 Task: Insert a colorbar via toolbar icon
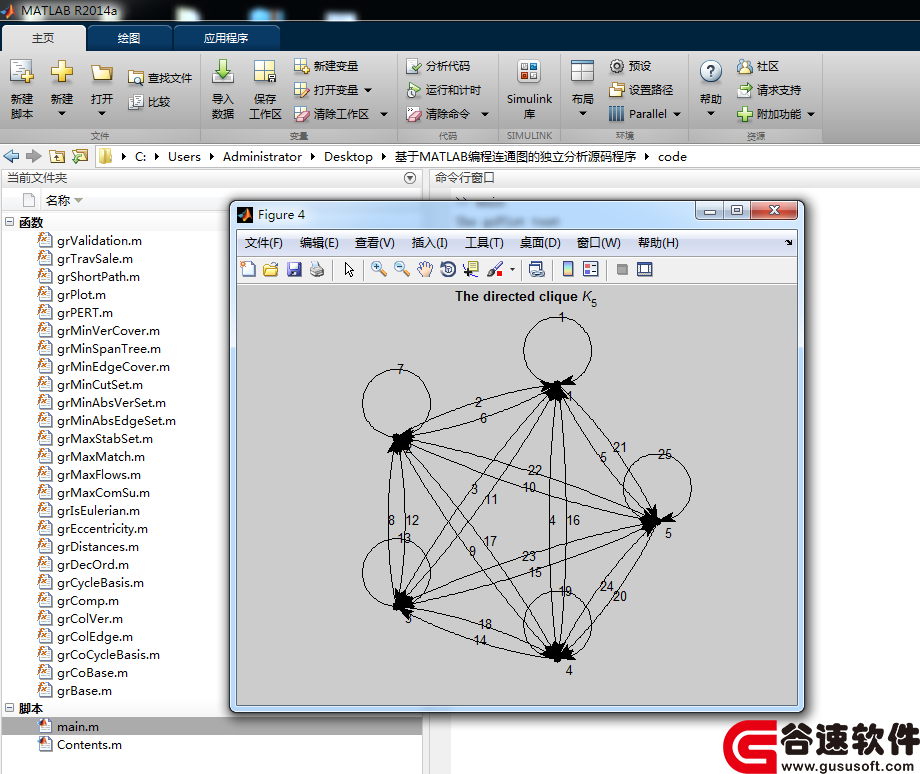pos(567,269)
